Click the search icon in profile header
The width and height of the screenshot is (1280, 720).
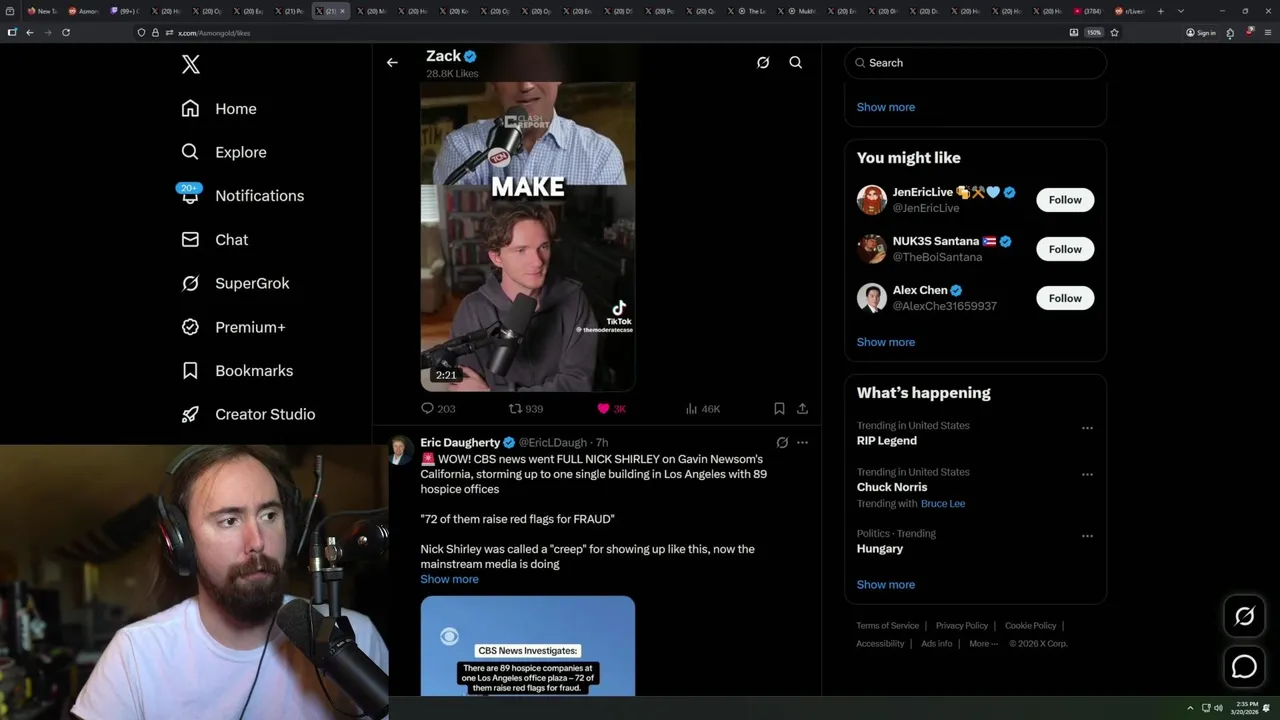pos(796,62)
